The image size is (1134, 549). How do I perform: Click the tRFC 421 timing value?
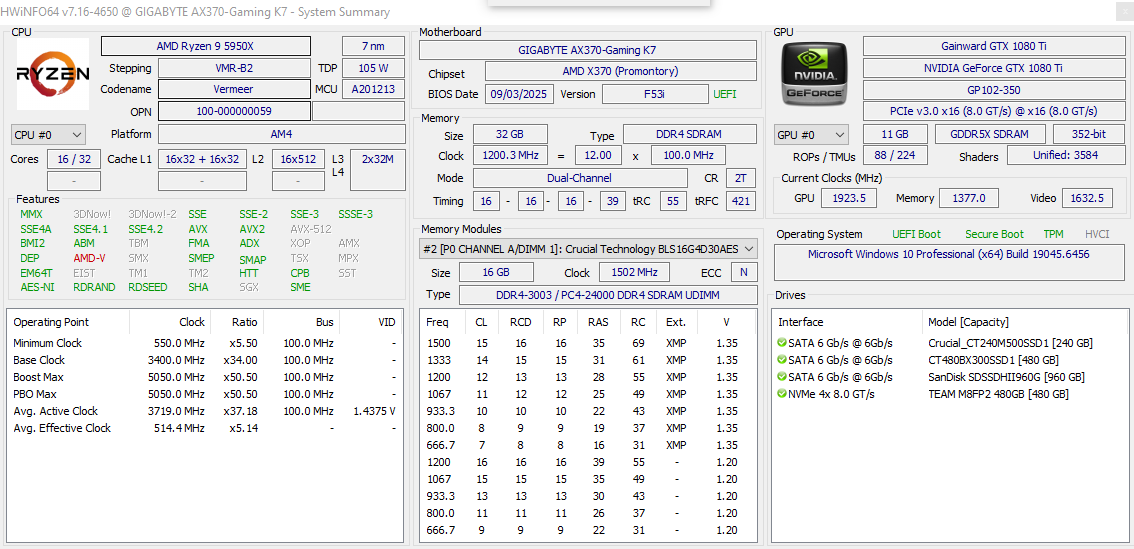(741, 201)
